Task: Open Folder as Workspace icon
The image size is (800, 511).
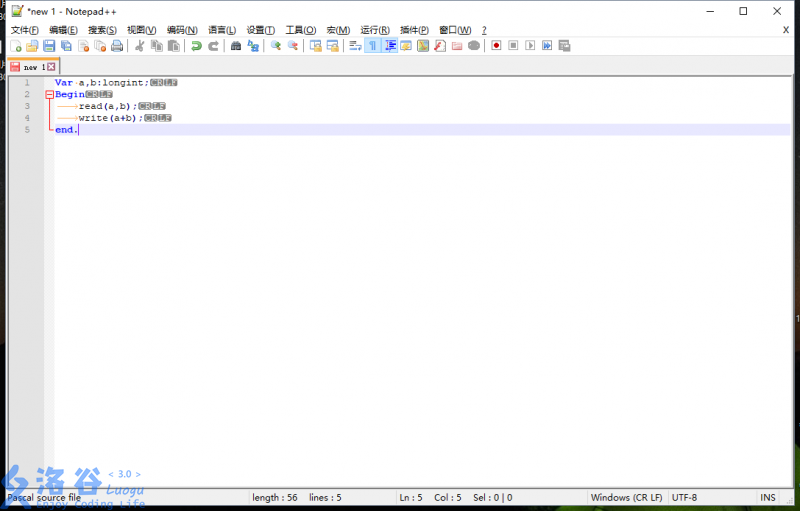Action: [x=457, y=46]
